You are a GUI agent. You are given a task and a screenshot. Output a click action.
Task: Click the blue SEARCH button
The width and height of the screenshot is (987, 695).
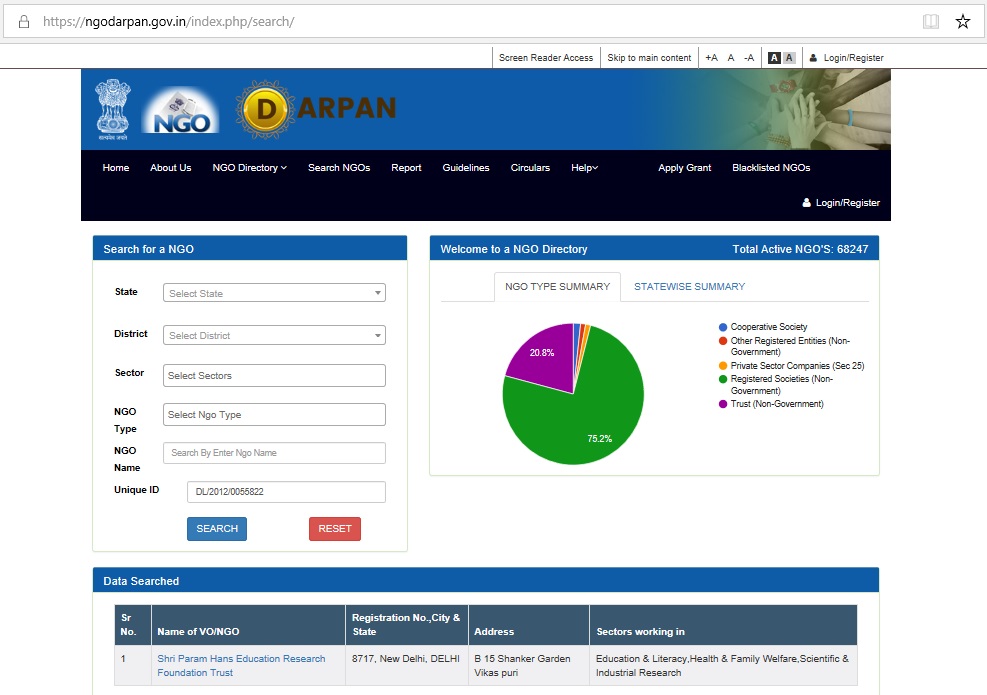pyautogui.click(x=217, y=529)
